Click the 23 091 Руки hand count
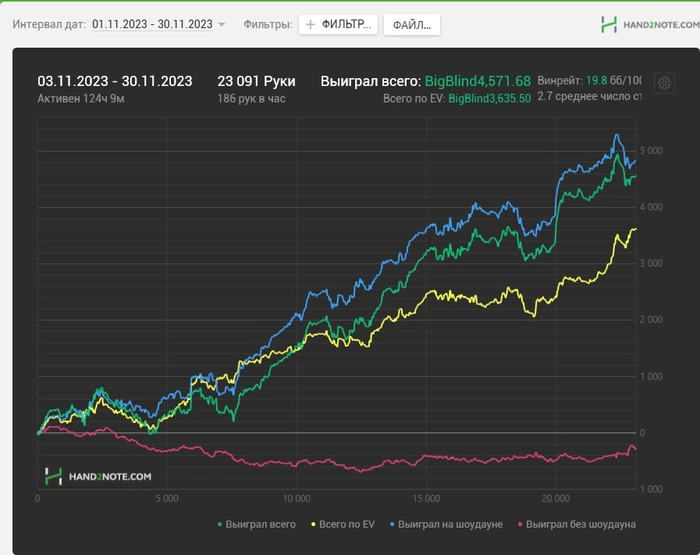This screenshot has height=555, width=700. 256,81
